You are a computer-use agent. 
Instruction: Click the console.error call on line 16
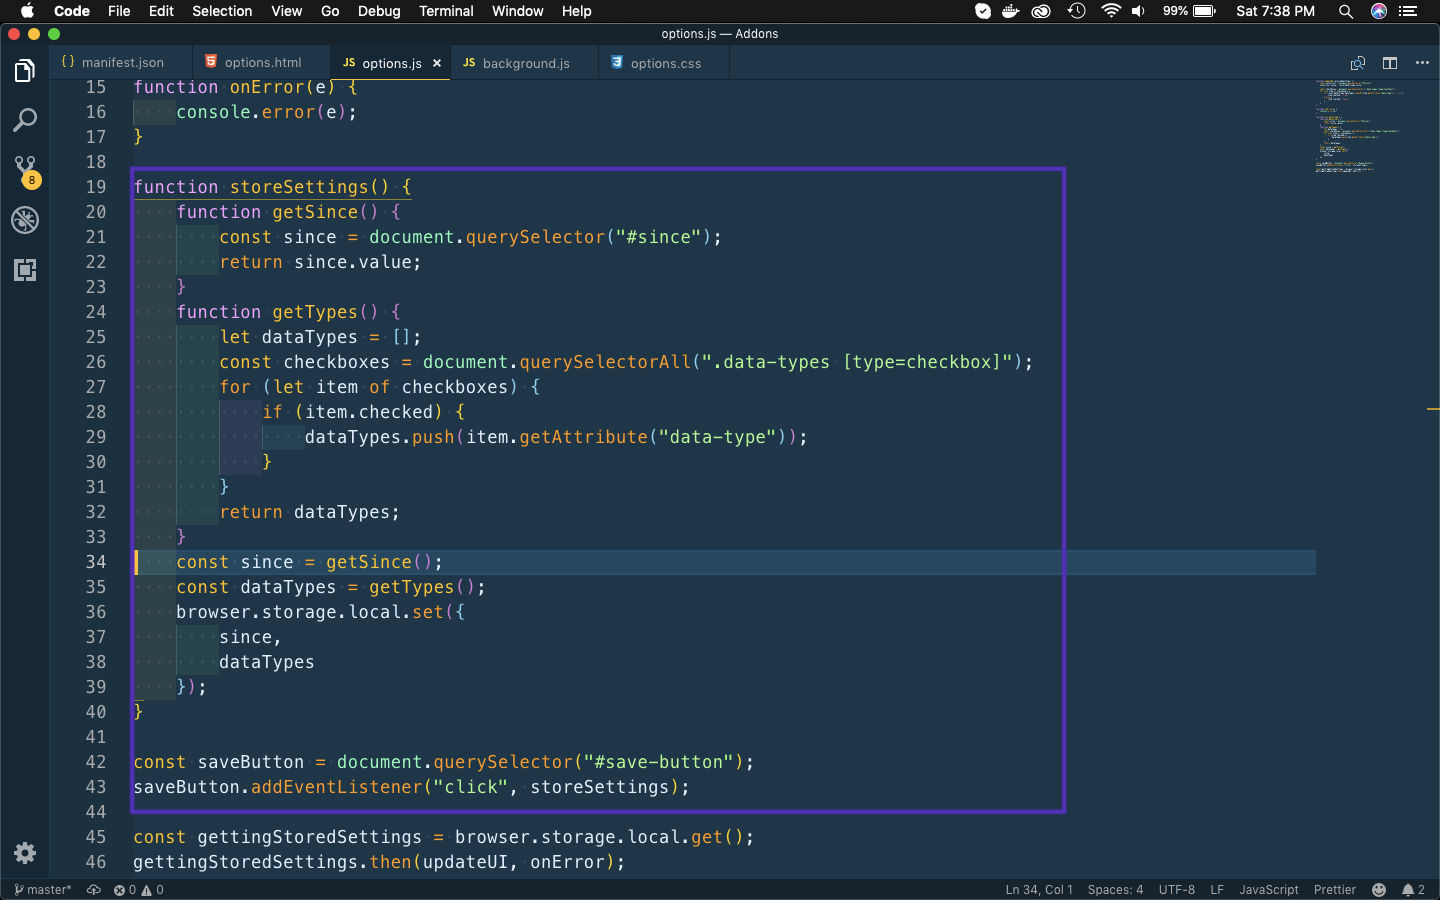[266, 112]
